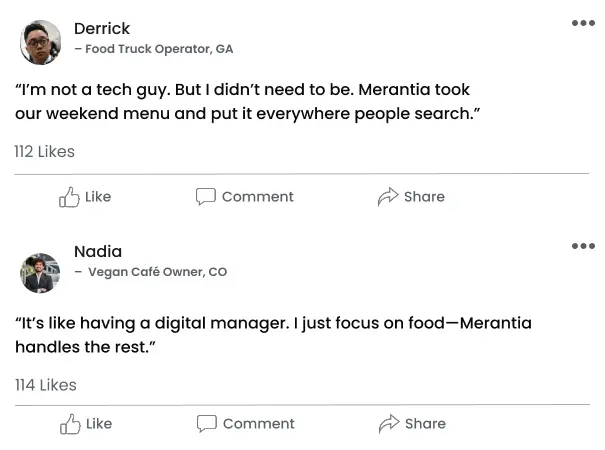Click the thumbs-up icon on Nadia's post
The height and width of the screenshot is (450, 605).
click(70, 424)
